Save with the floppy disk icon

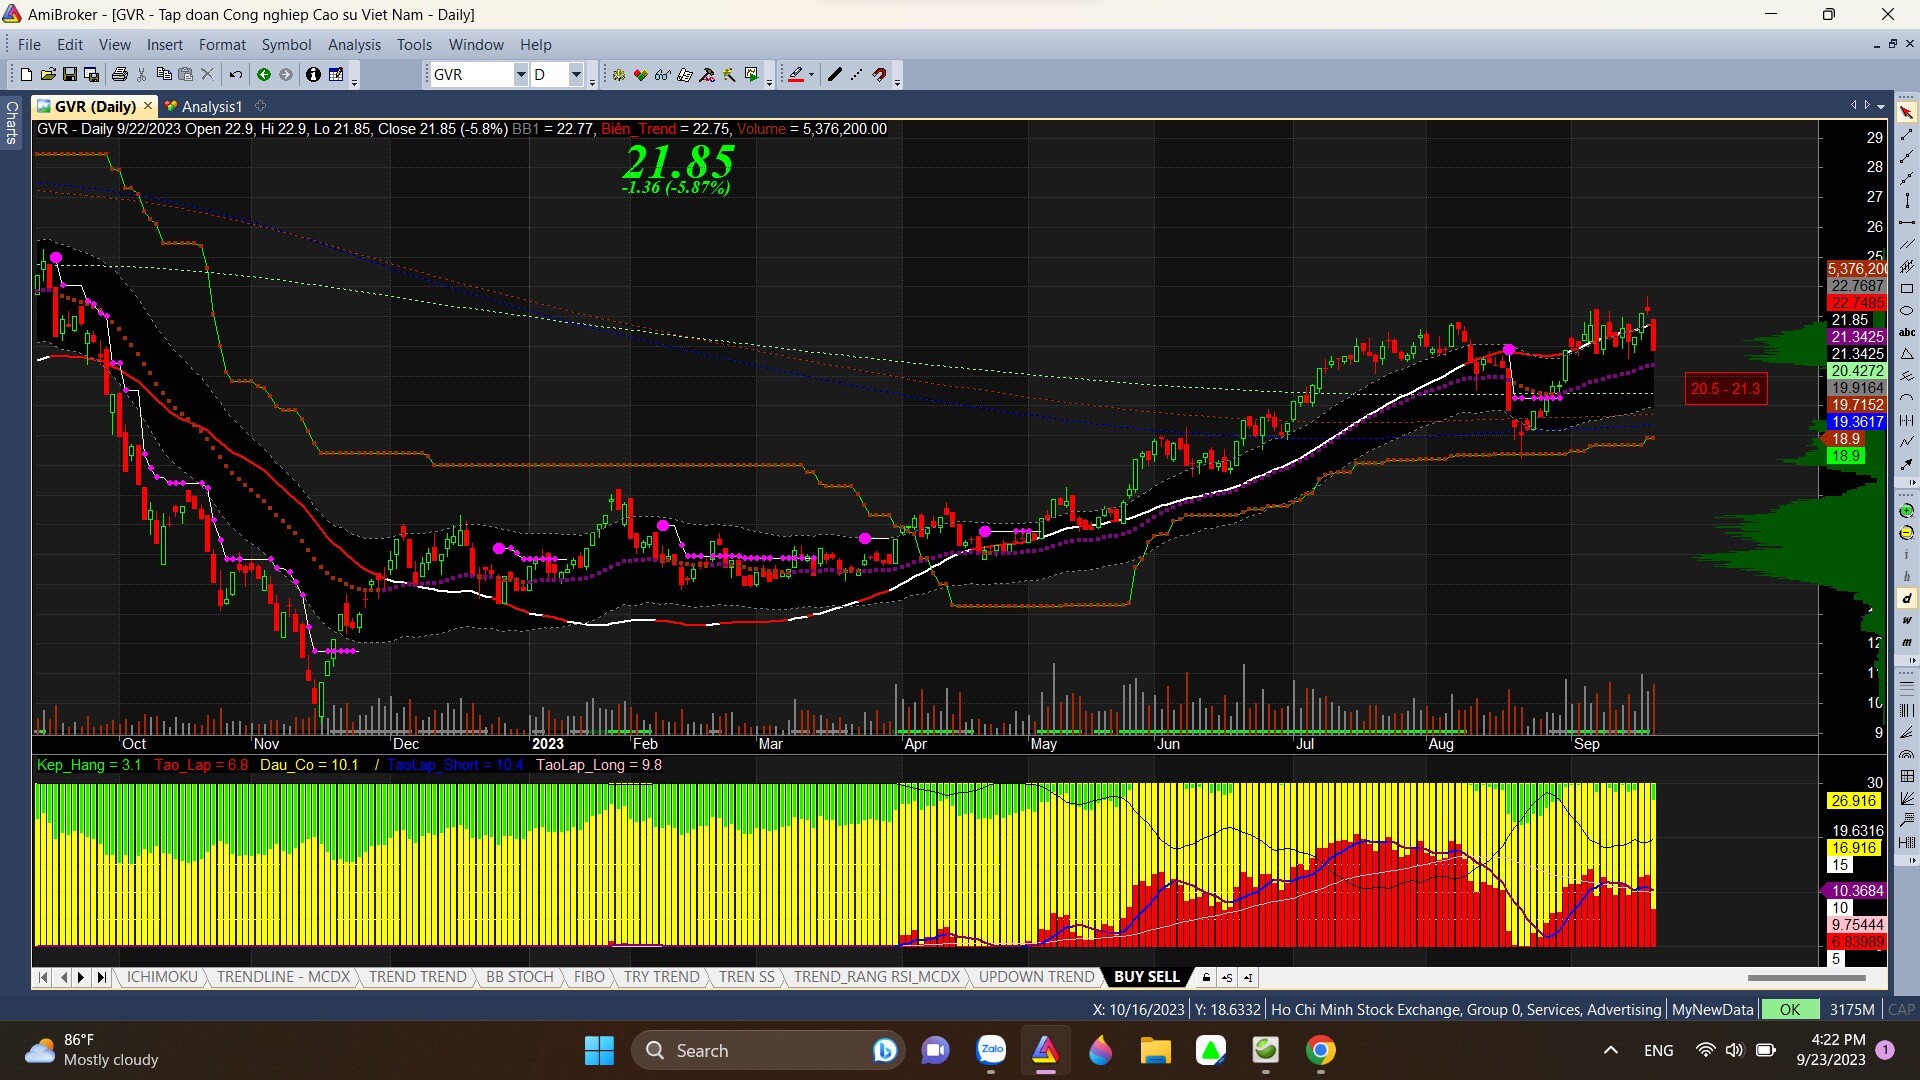69,75
